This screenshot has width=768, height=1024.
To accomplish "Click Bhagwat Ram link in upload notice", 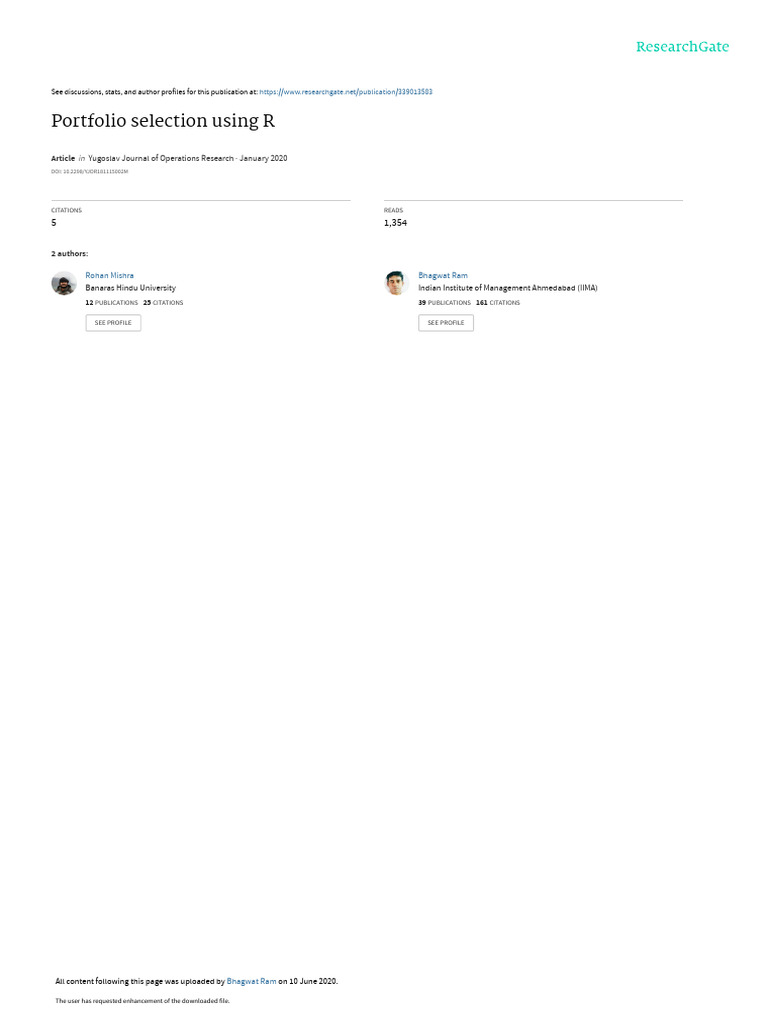I will click(251, 981).
